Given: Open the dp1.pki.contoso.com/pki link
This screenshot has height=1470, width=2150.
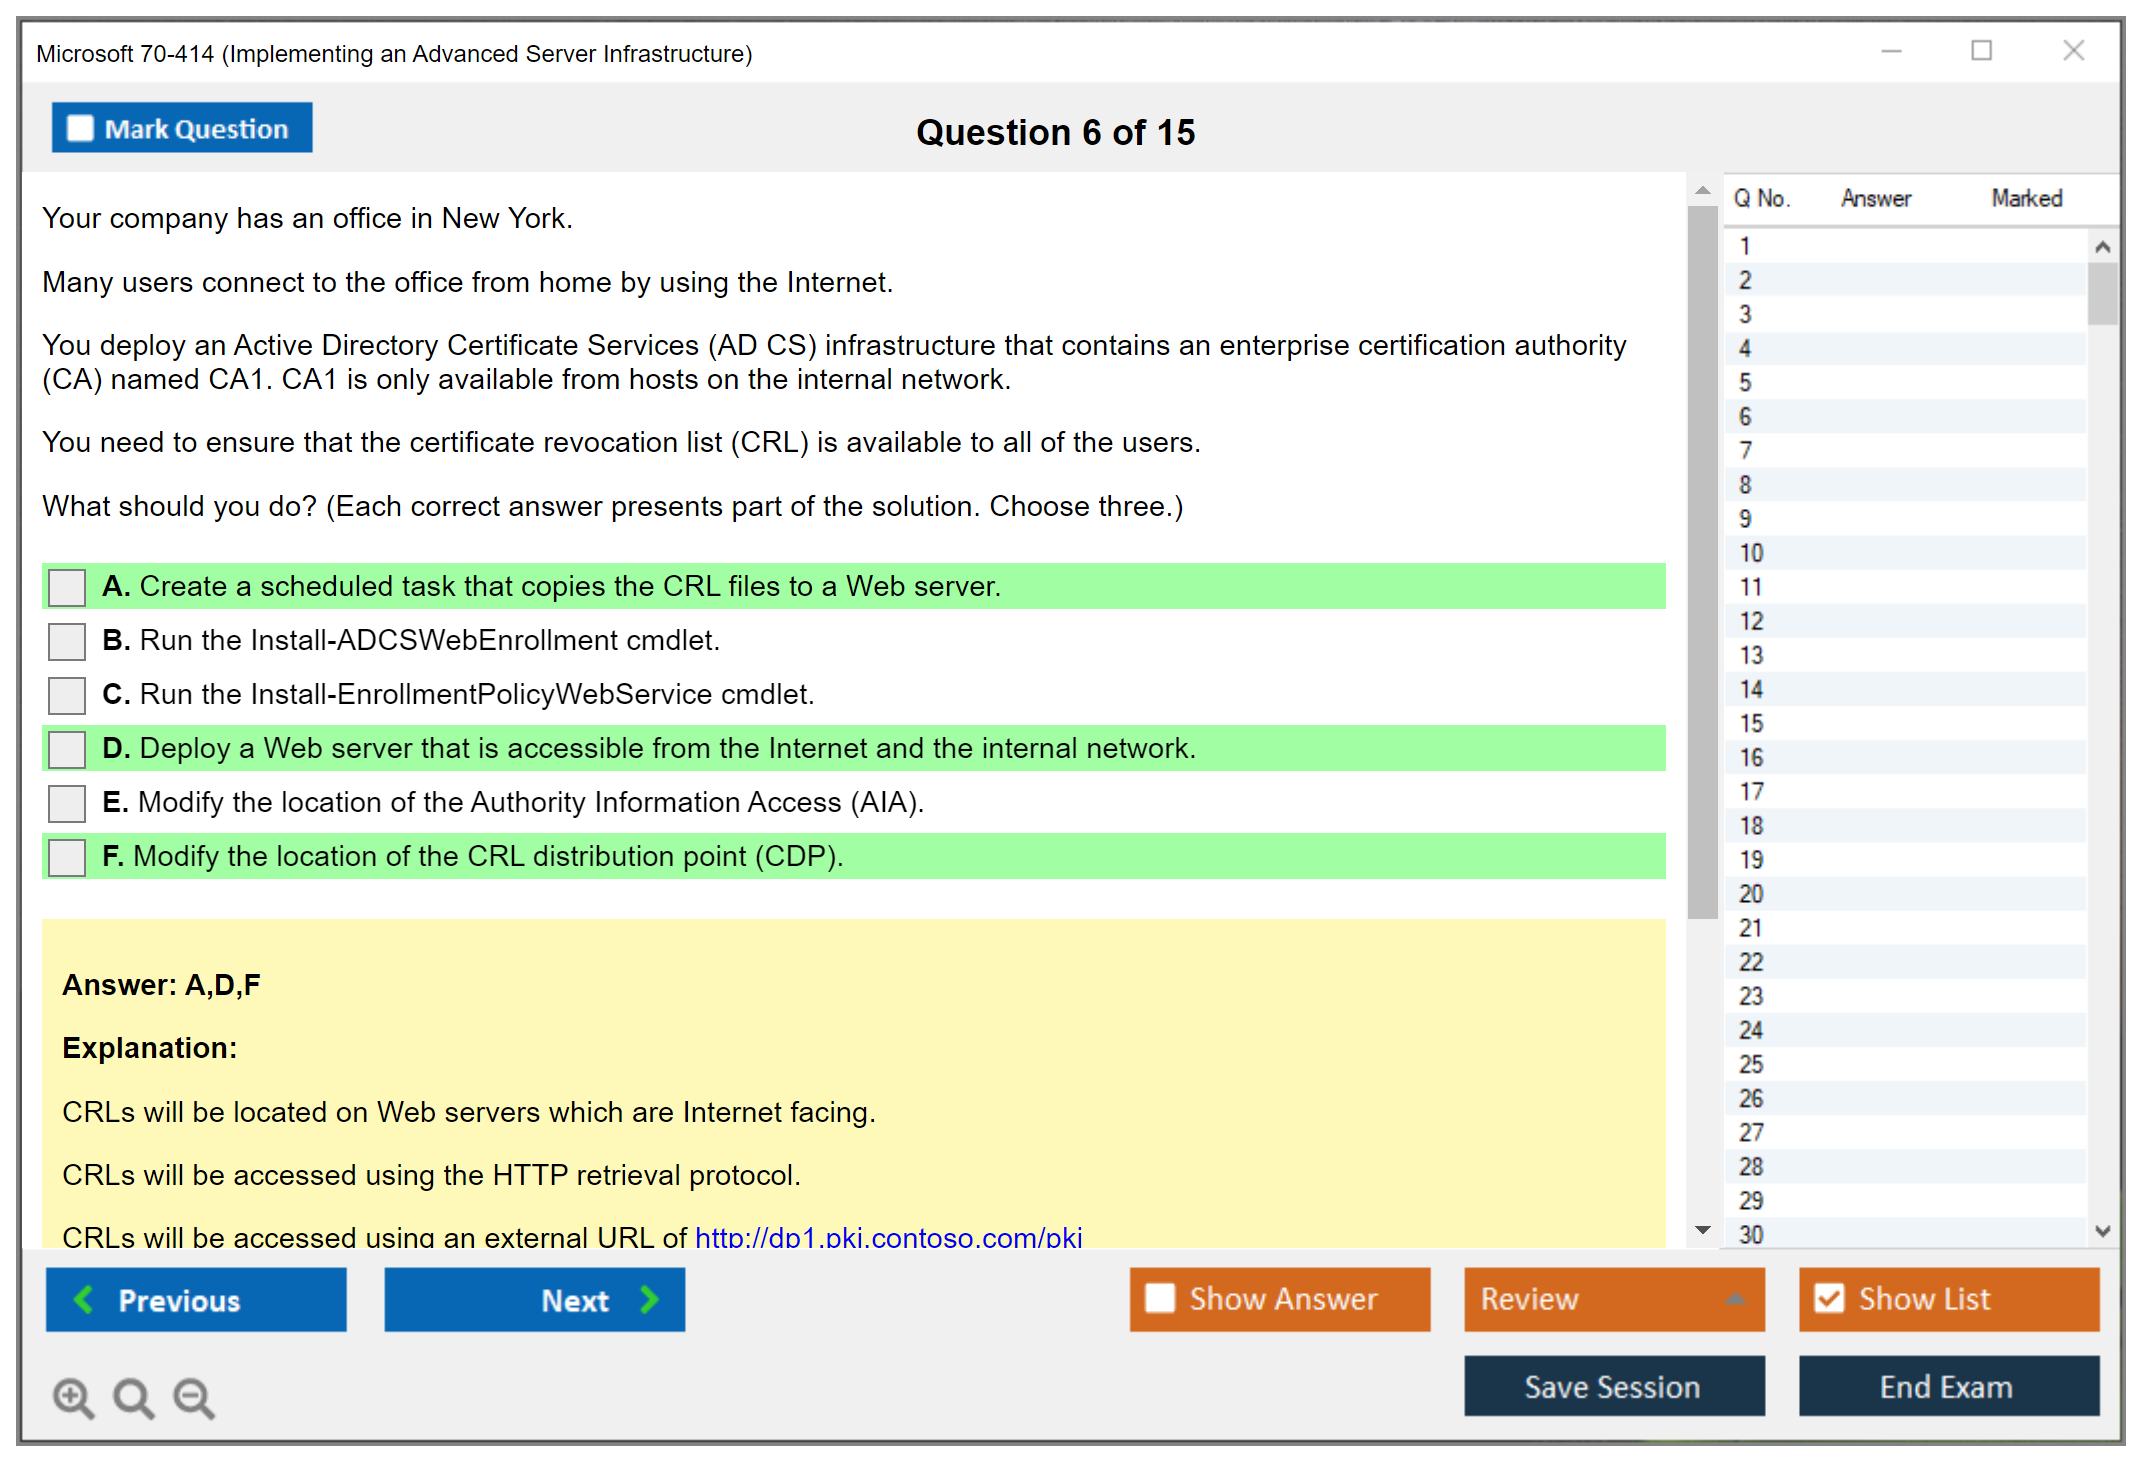Looking at the screenshot, I should click(888, 1237).
